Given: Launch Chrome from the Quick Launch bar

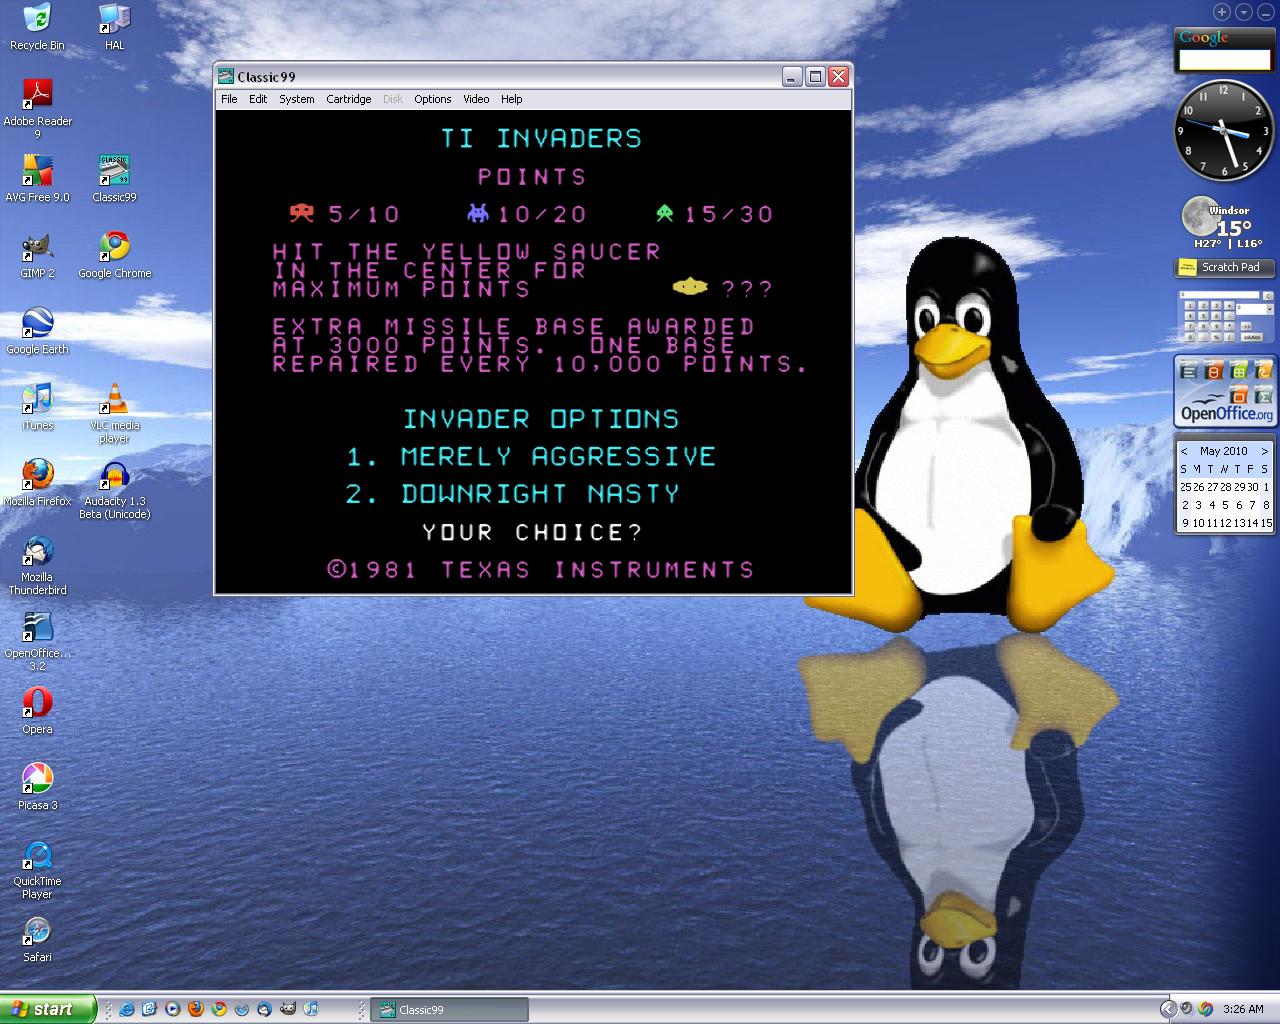Looking at the screenshot, I should click(x=219, y=1009).
